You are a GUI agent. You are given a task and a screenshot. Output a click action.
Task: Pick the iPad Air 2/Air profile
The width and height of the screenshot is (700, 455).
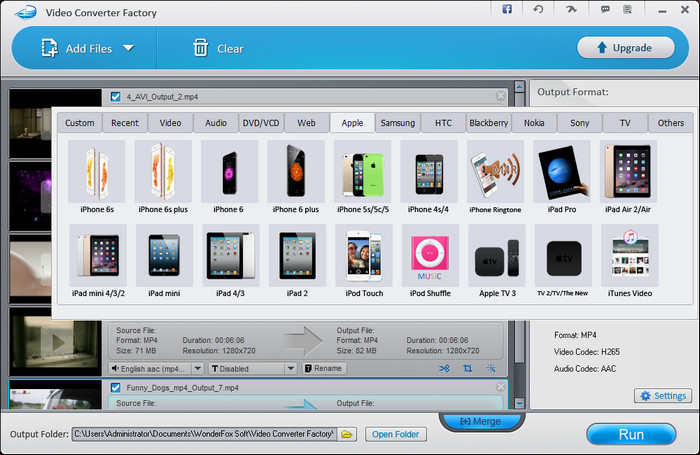[x=628, y=177]
